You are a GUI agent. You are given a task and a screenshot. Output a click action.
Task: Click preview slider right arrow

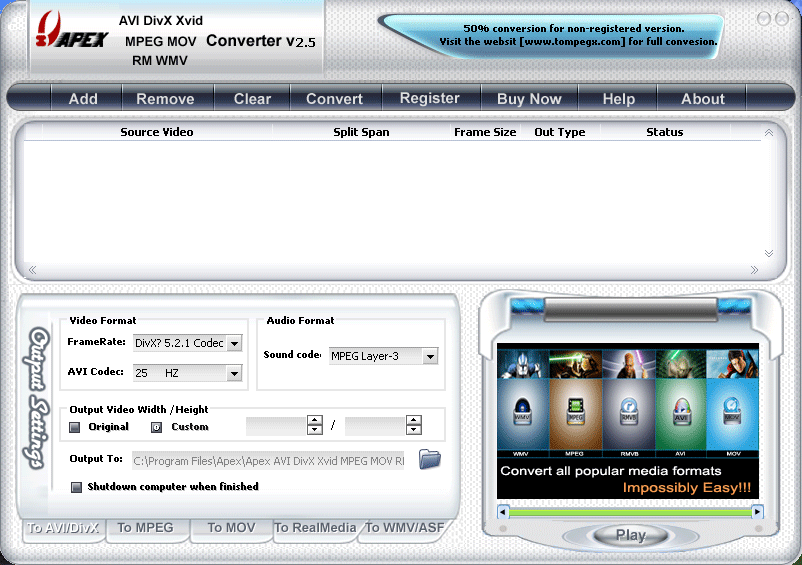757,511
